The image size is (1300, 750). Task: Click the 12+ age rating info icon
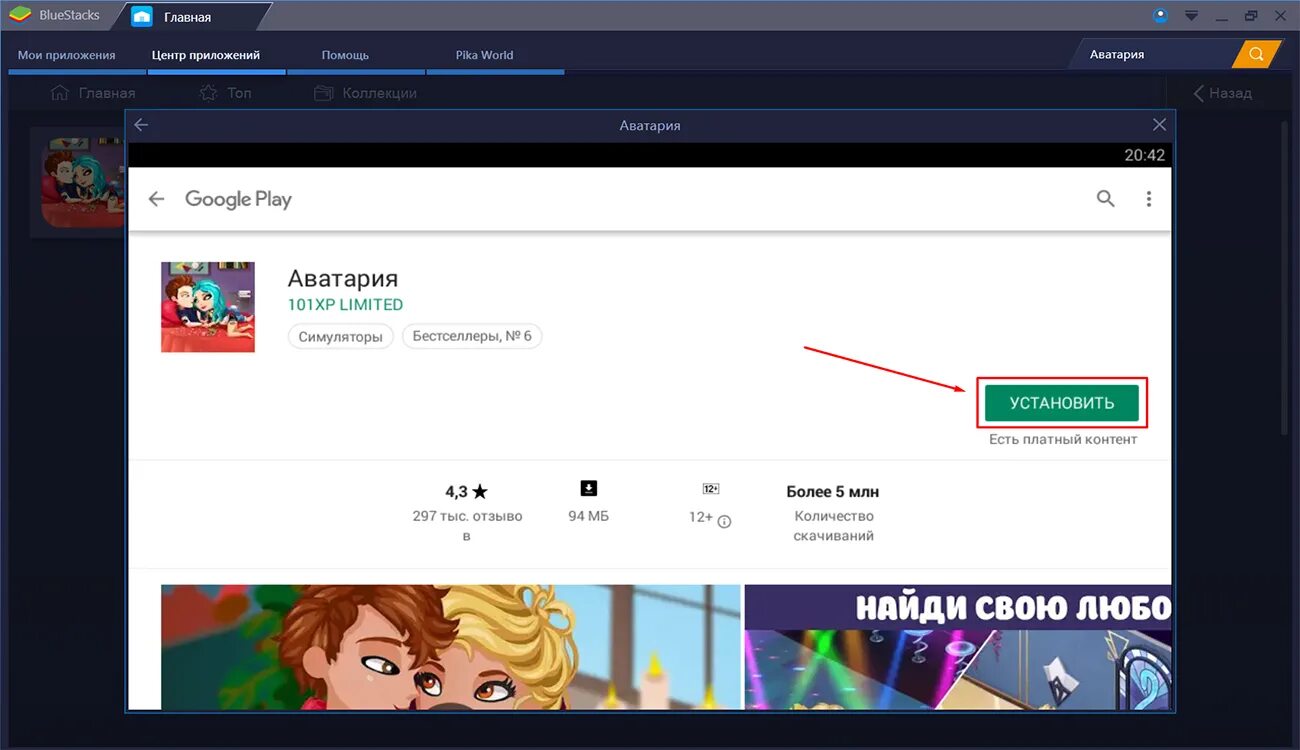tap(725, 521)
